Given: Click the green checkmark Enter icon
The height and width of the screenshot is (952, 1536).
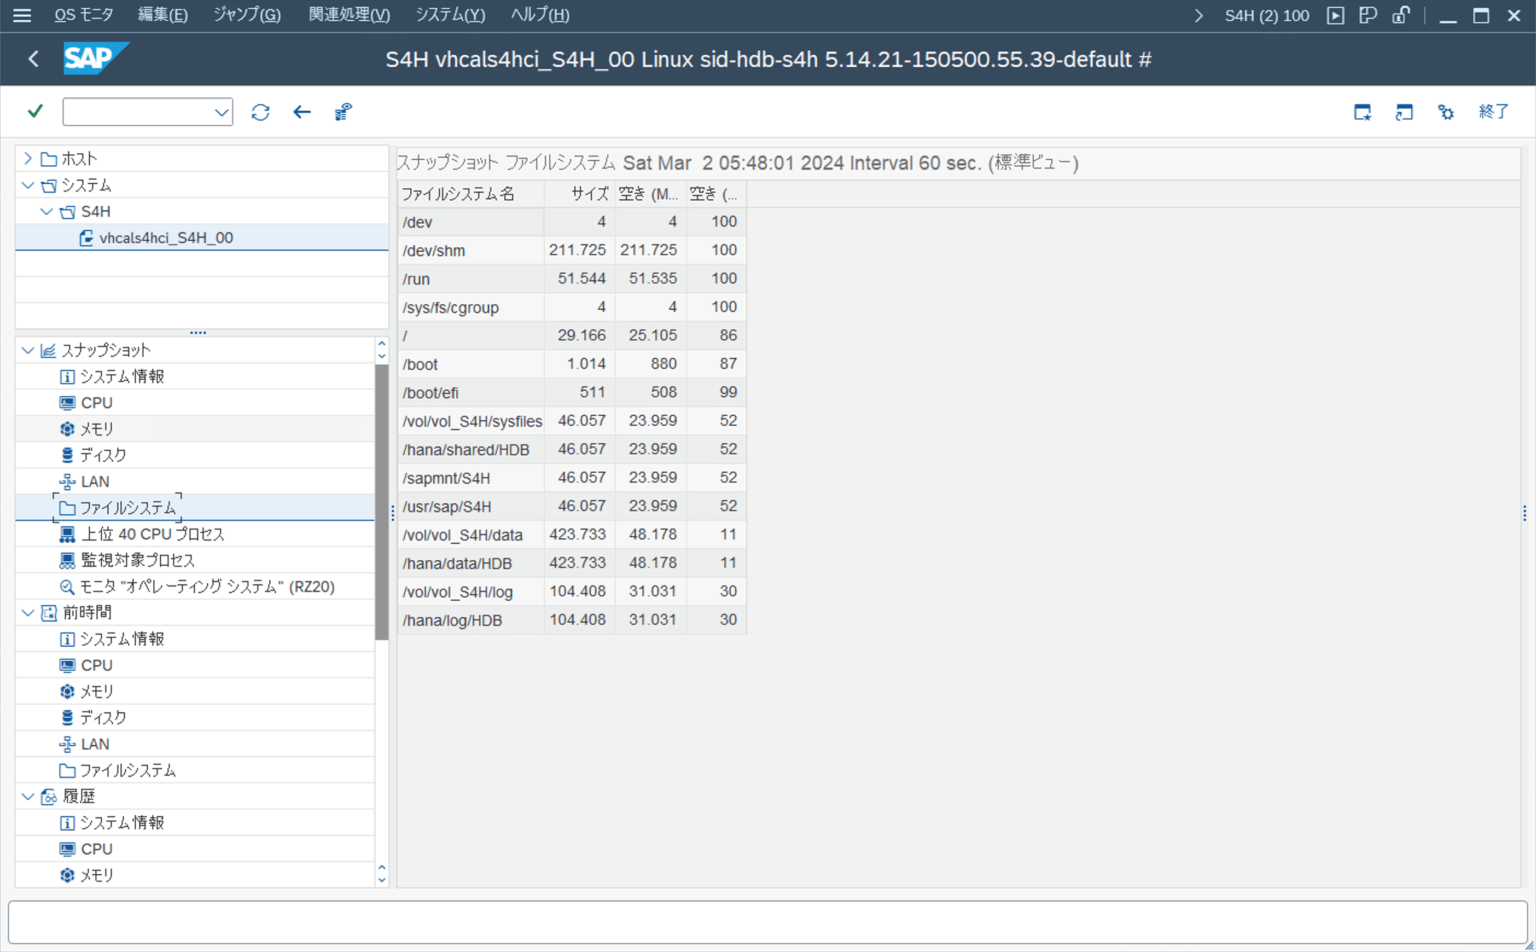Looking at the screenshot, I should pos(35,111).
